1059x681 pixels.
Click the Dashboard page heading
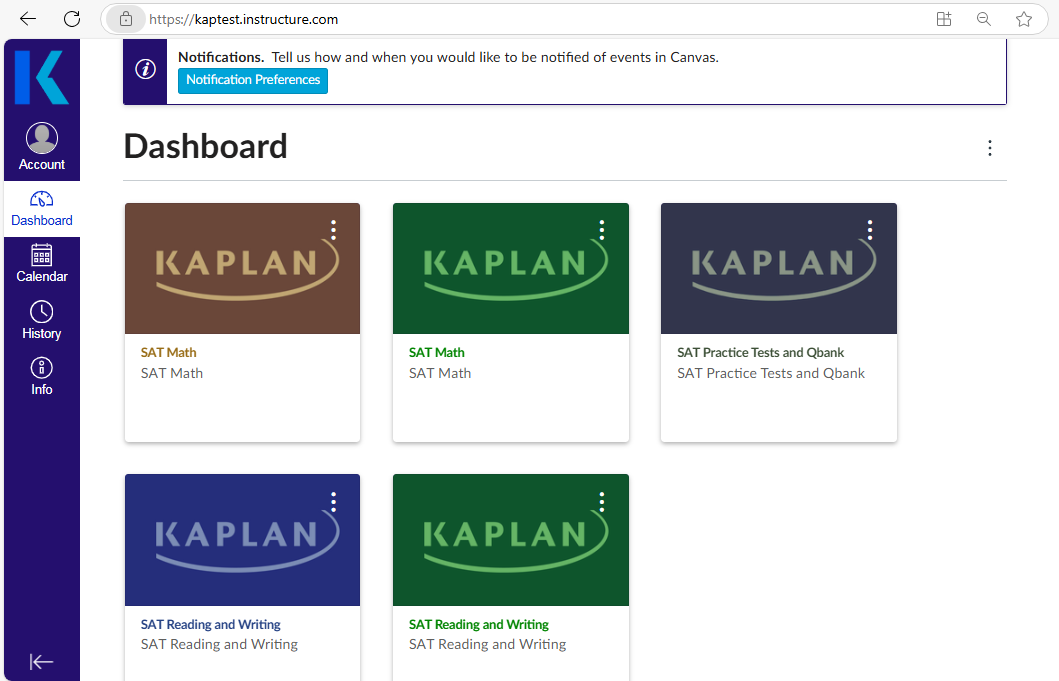[x=206, y=147]
